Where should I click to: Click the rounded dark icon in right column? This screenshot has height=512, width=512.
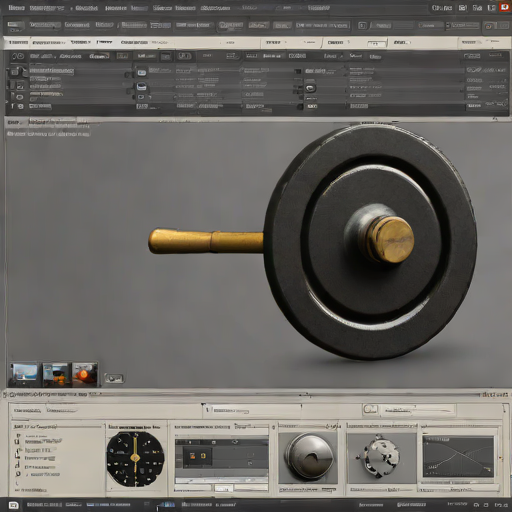tap(310, 88)
